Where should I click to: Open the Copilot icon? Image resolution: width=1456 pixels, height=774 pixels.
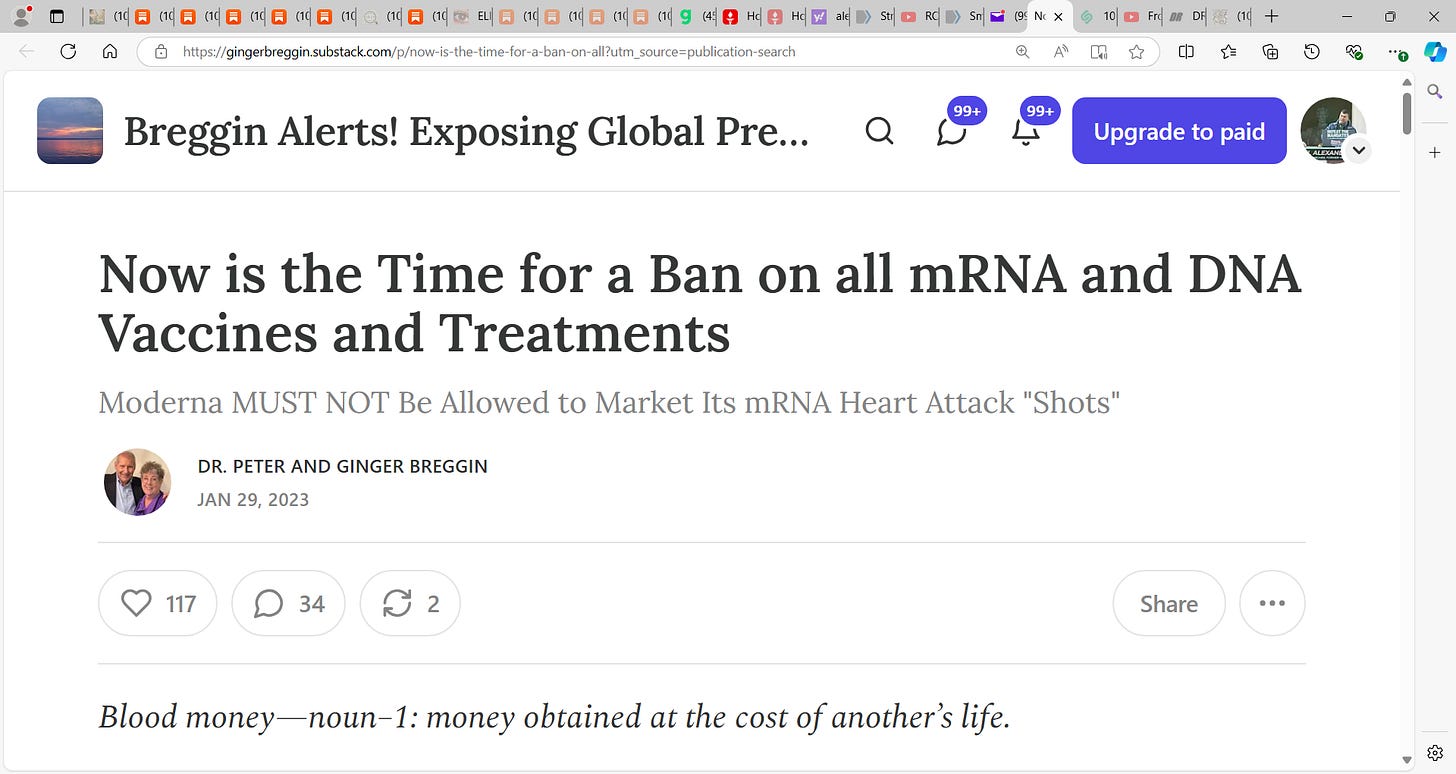(1435, 52)
